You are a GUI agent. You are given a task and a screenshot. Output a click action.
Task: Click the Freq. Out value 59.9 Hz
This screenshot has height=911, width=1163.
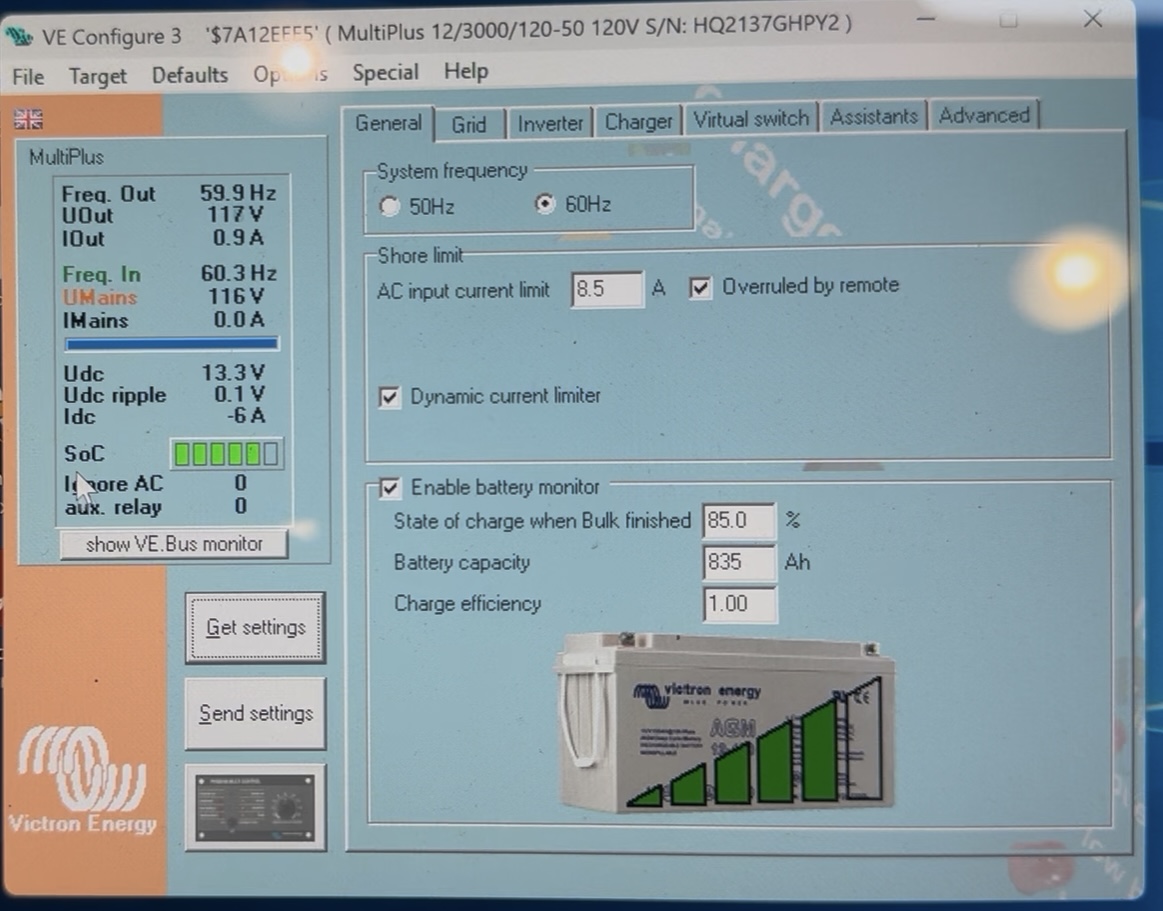(237, 193)
